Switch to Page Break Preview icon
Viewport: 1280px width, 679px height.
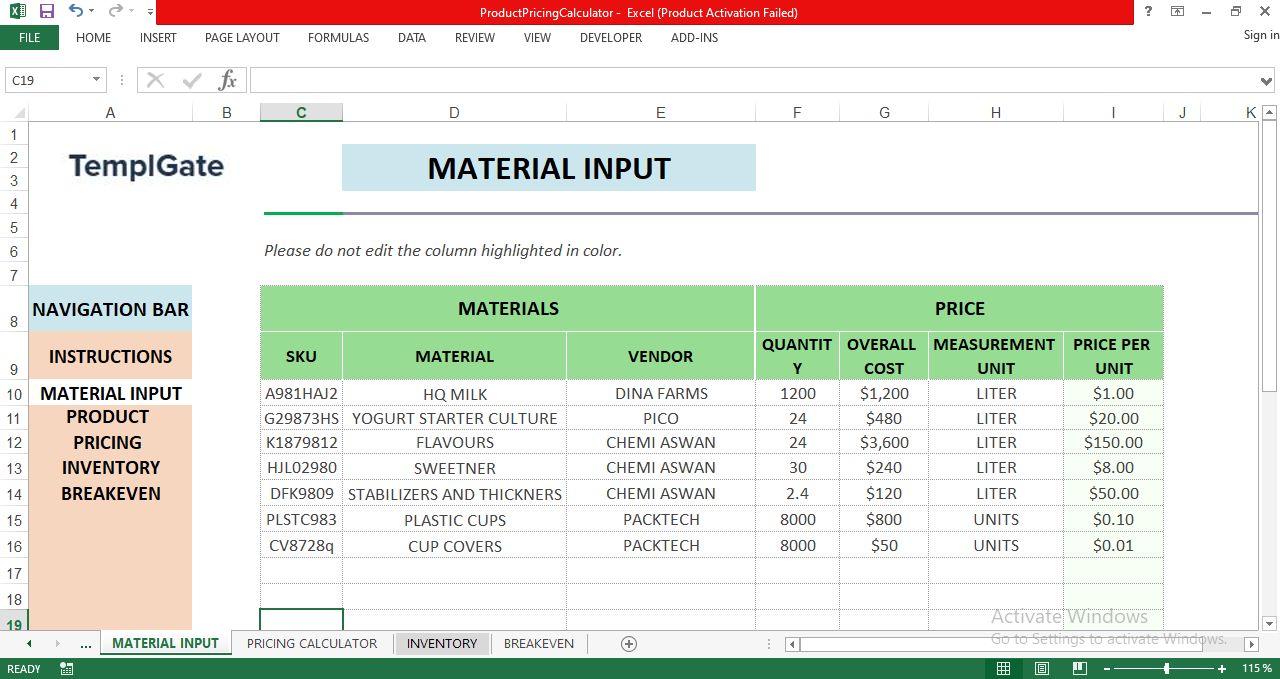(1079, 669)
